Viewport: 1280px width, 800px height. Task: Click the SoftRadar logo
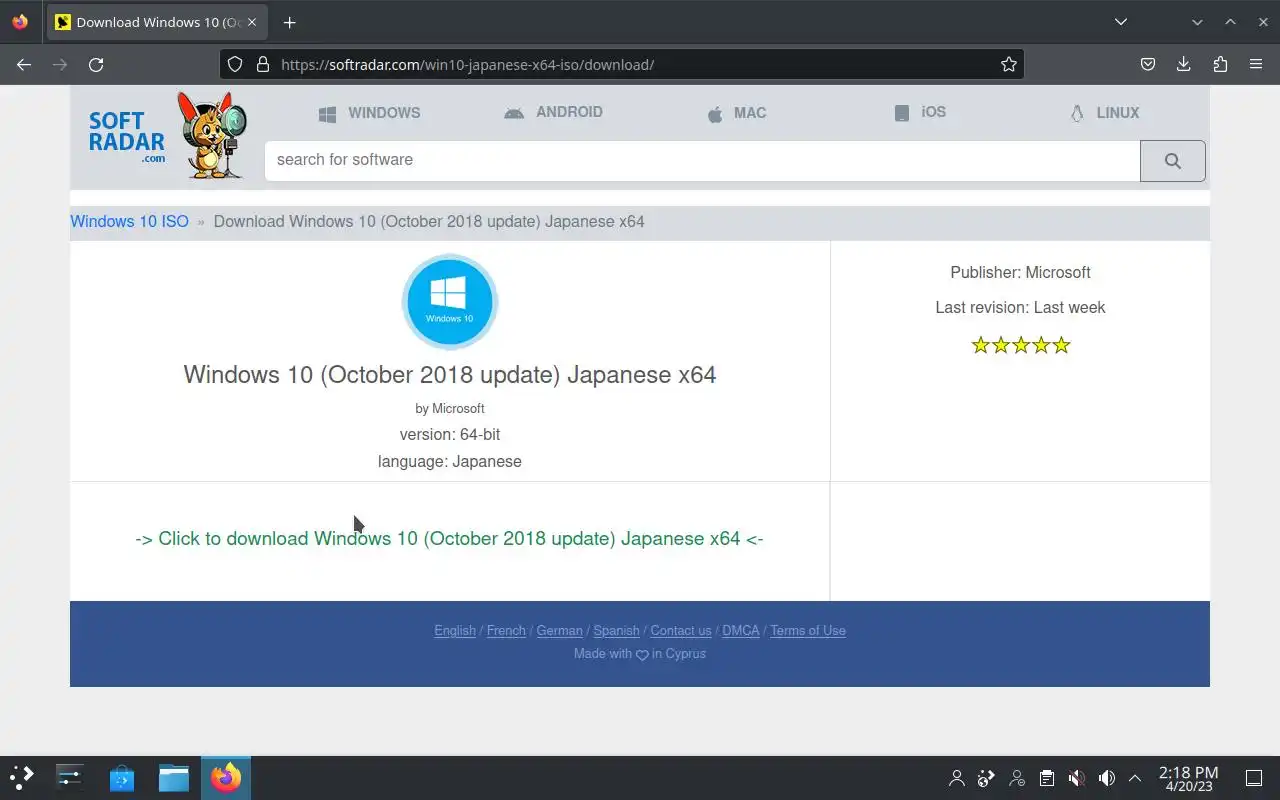[167, 135]
